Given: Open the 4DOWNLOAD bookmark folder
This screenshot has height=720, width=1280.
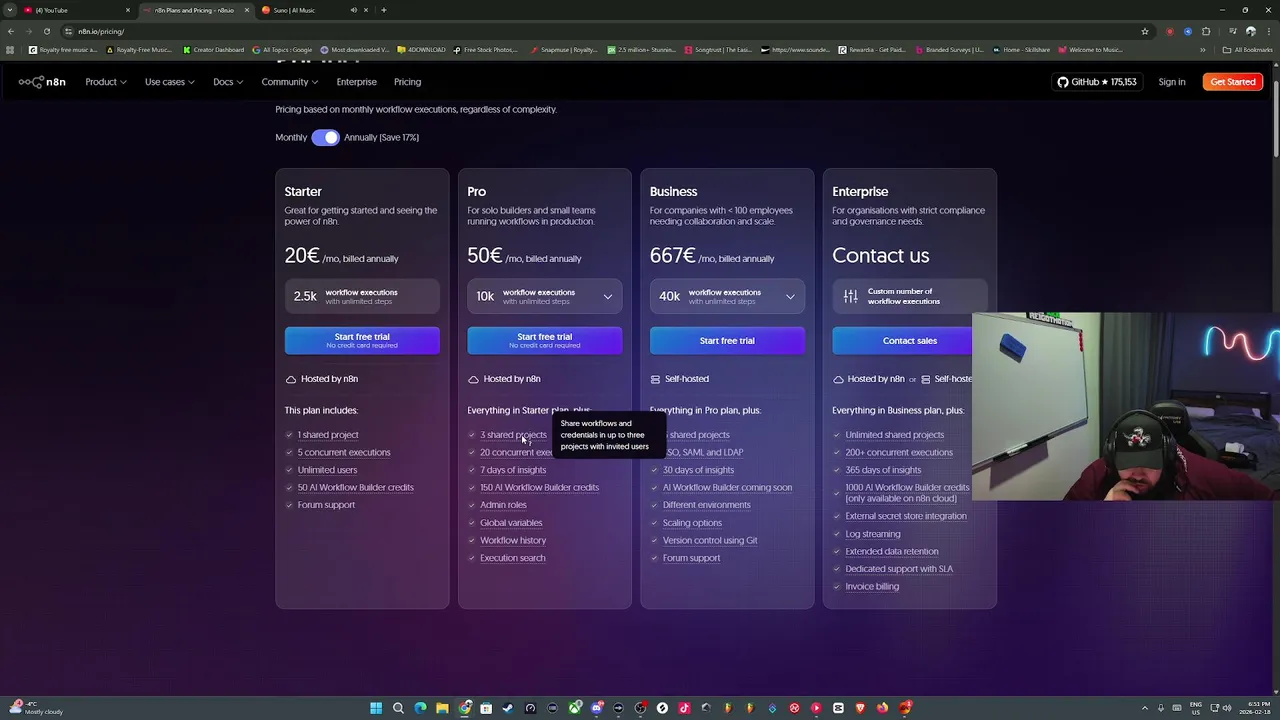Looking at the screenshot, I should click(421, 50).
